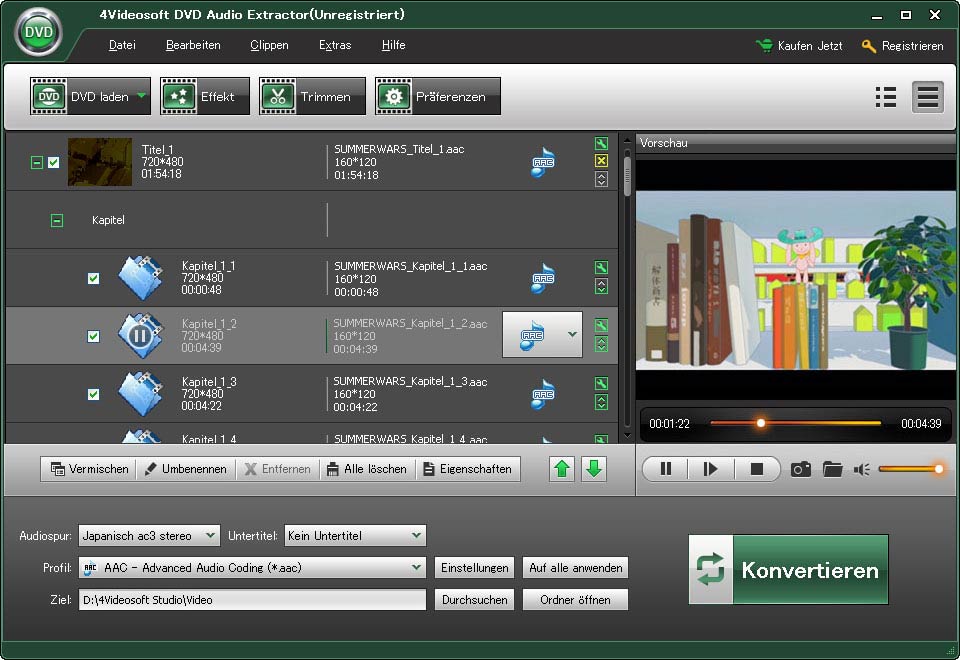
Task: Stop the preview playback
Action: 757,469
